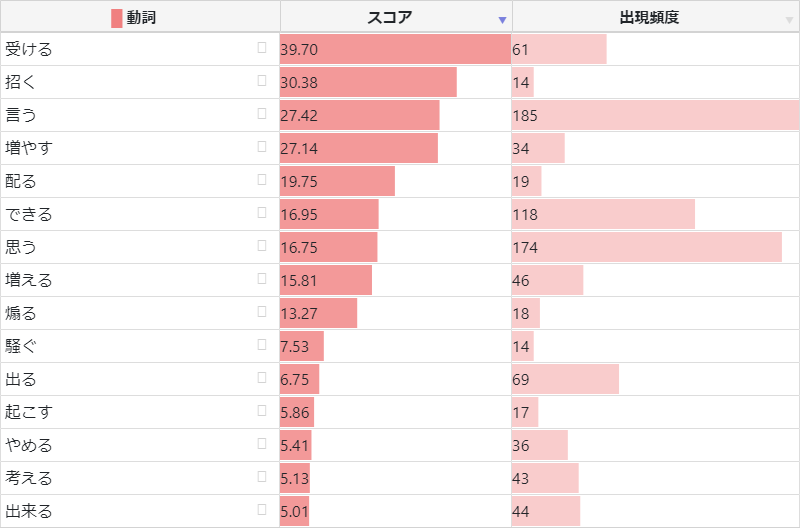Click the 動詞 column header
This screenshot has width=800, height=528.
tap(141, 17)
